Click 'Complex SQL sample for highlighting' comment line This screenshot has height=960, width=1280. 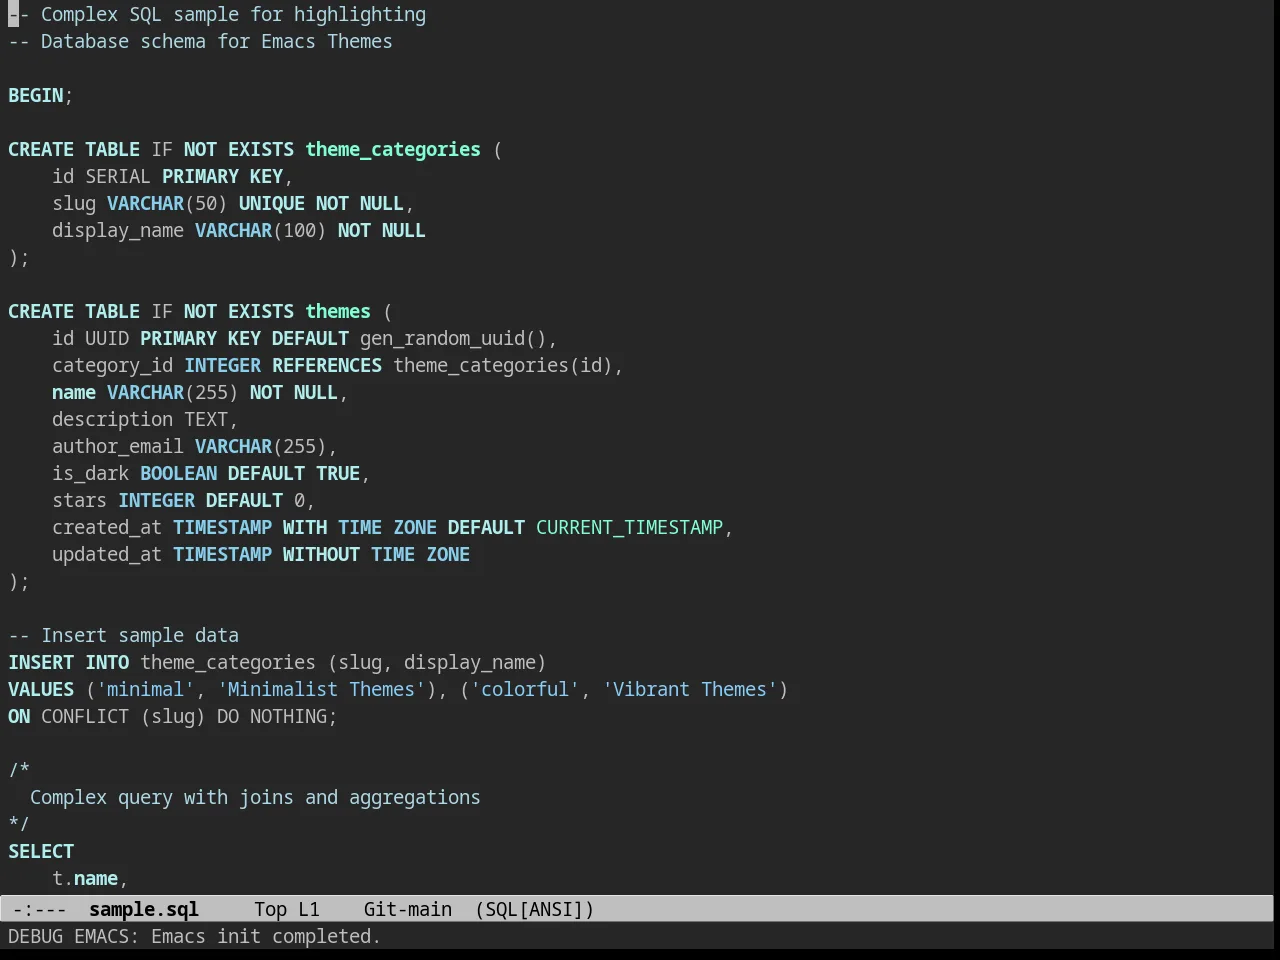tap(217, 14)
